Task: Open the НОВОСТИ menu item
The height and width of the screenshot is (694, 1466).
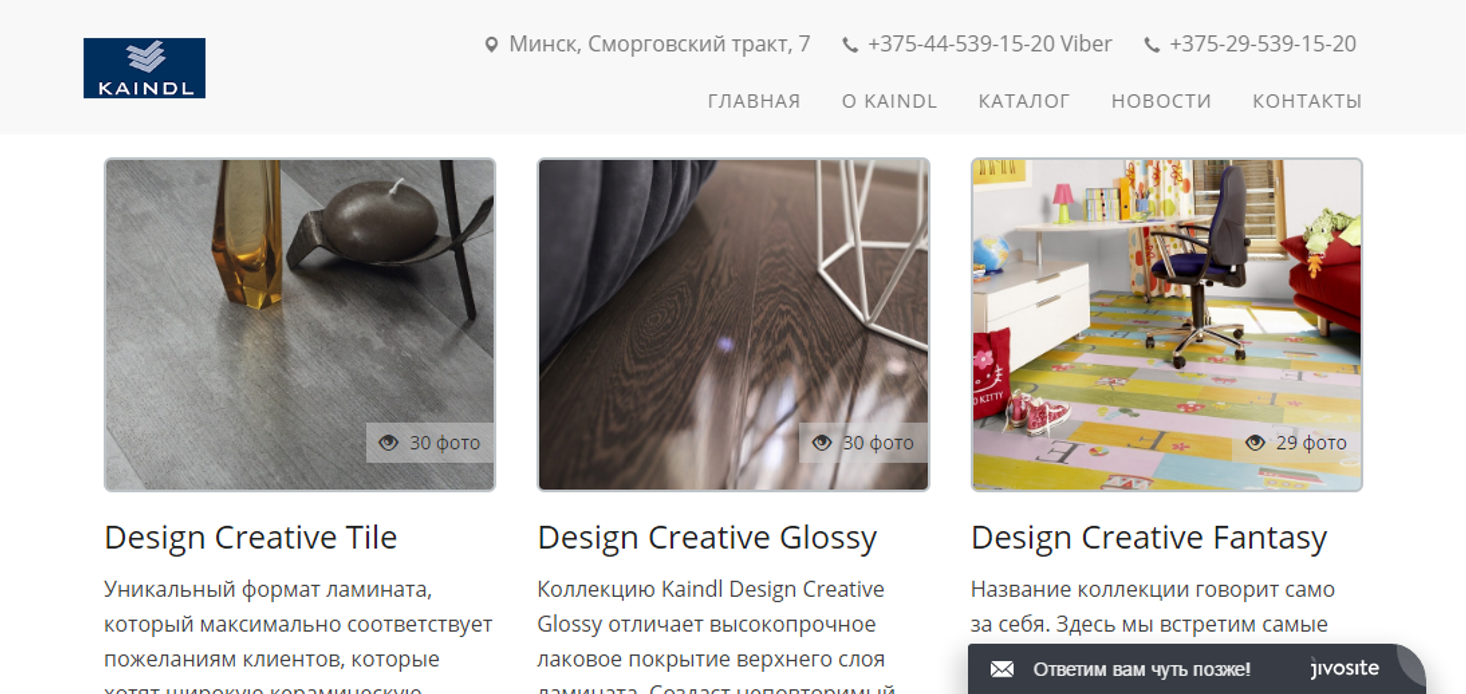Action: (1161, 101)
